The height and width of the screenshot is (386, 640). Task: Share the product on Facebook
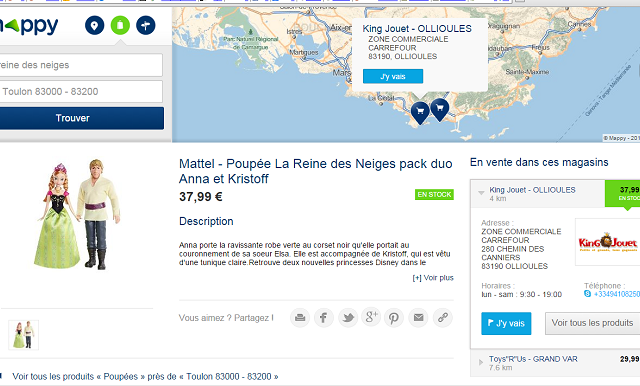(x=324, y=317)
